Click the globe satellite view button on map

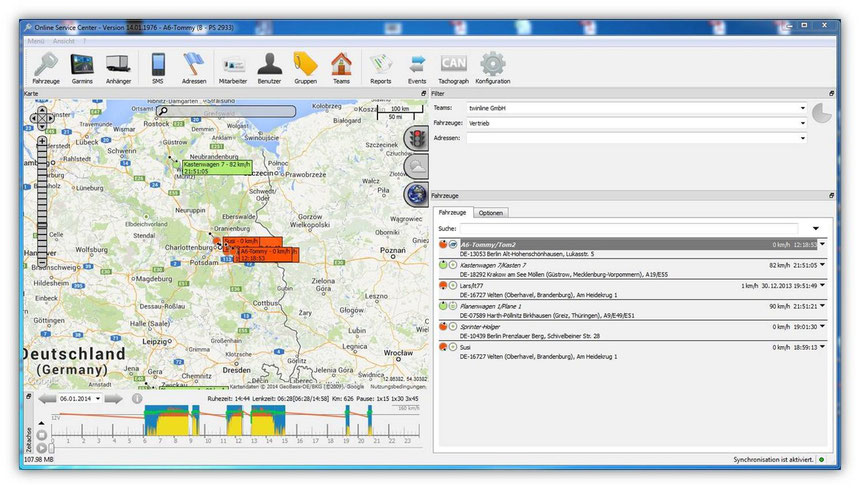pos(416,194)
